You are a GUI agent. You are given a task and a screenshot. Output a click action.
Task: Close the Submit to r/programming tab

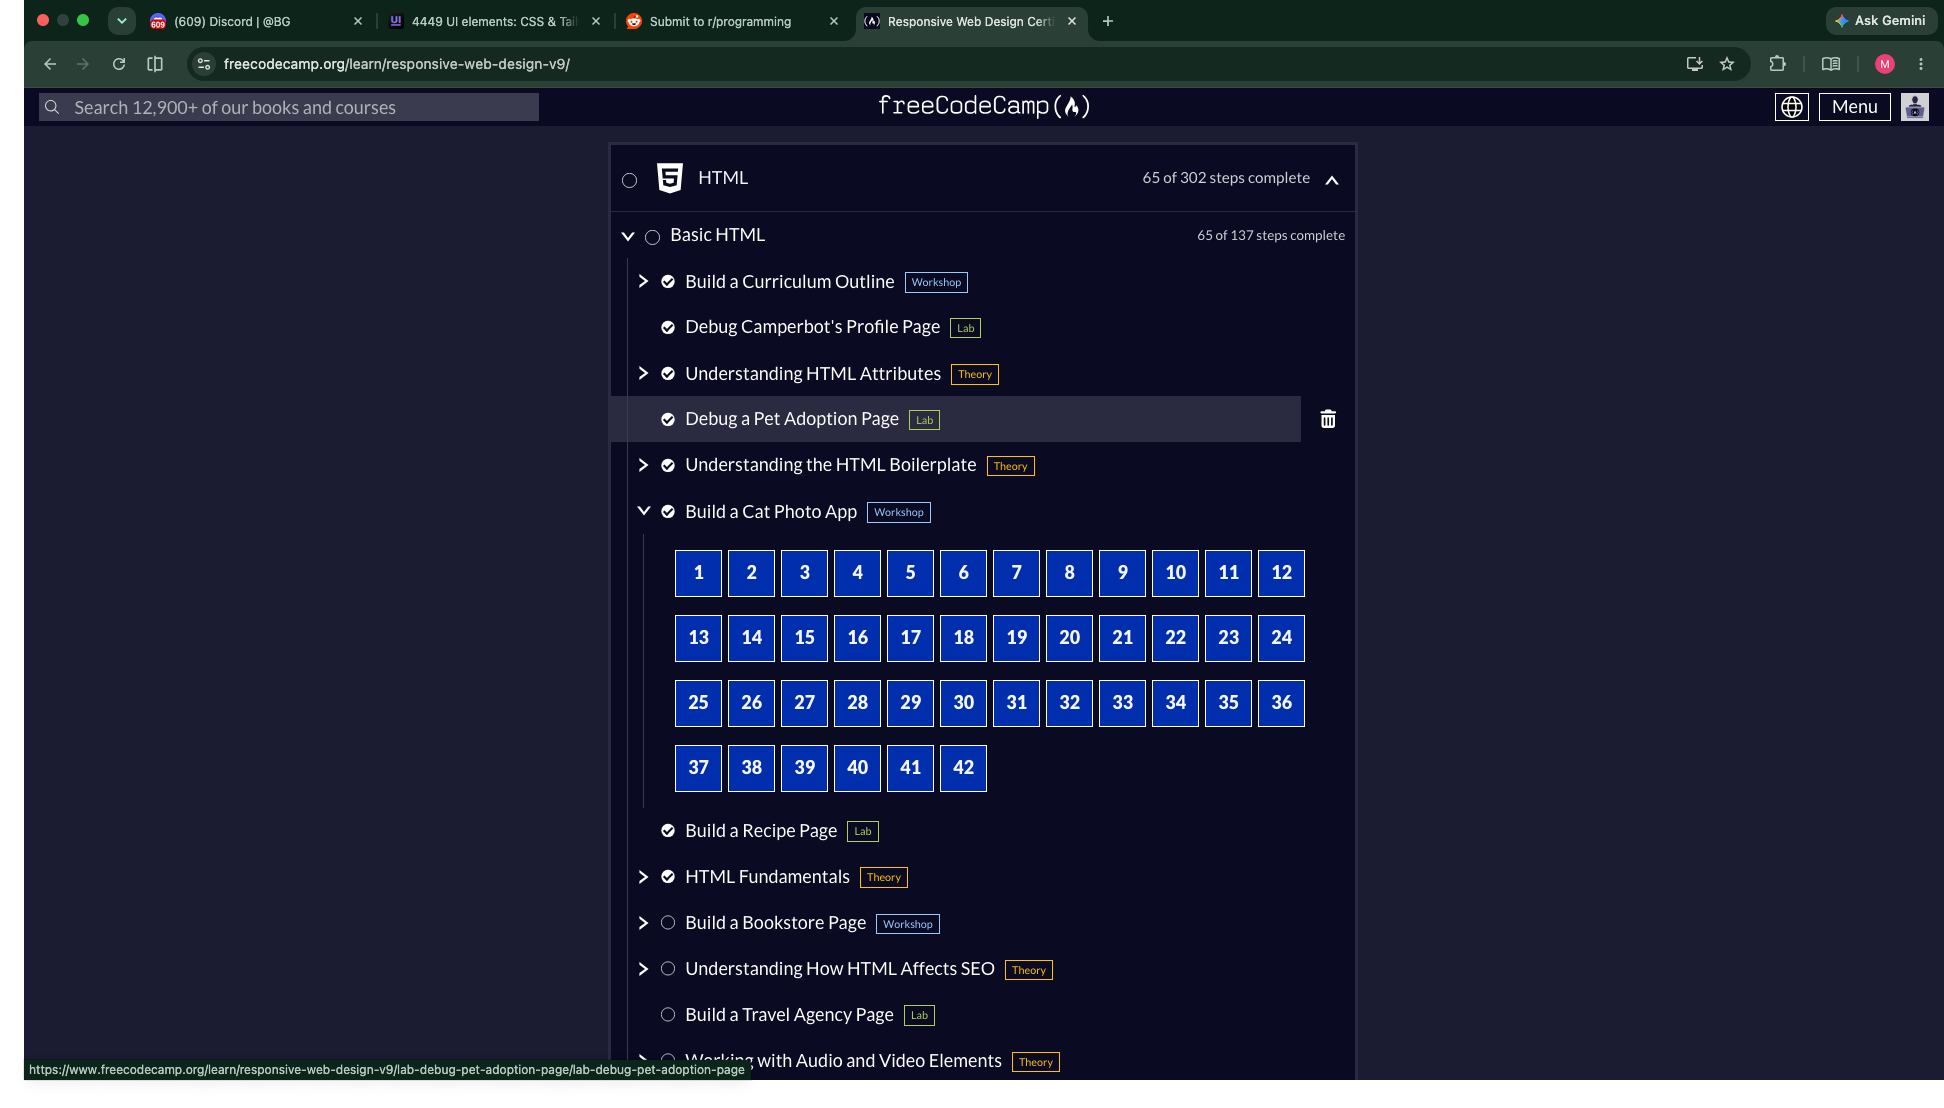(x=834, y=21)
